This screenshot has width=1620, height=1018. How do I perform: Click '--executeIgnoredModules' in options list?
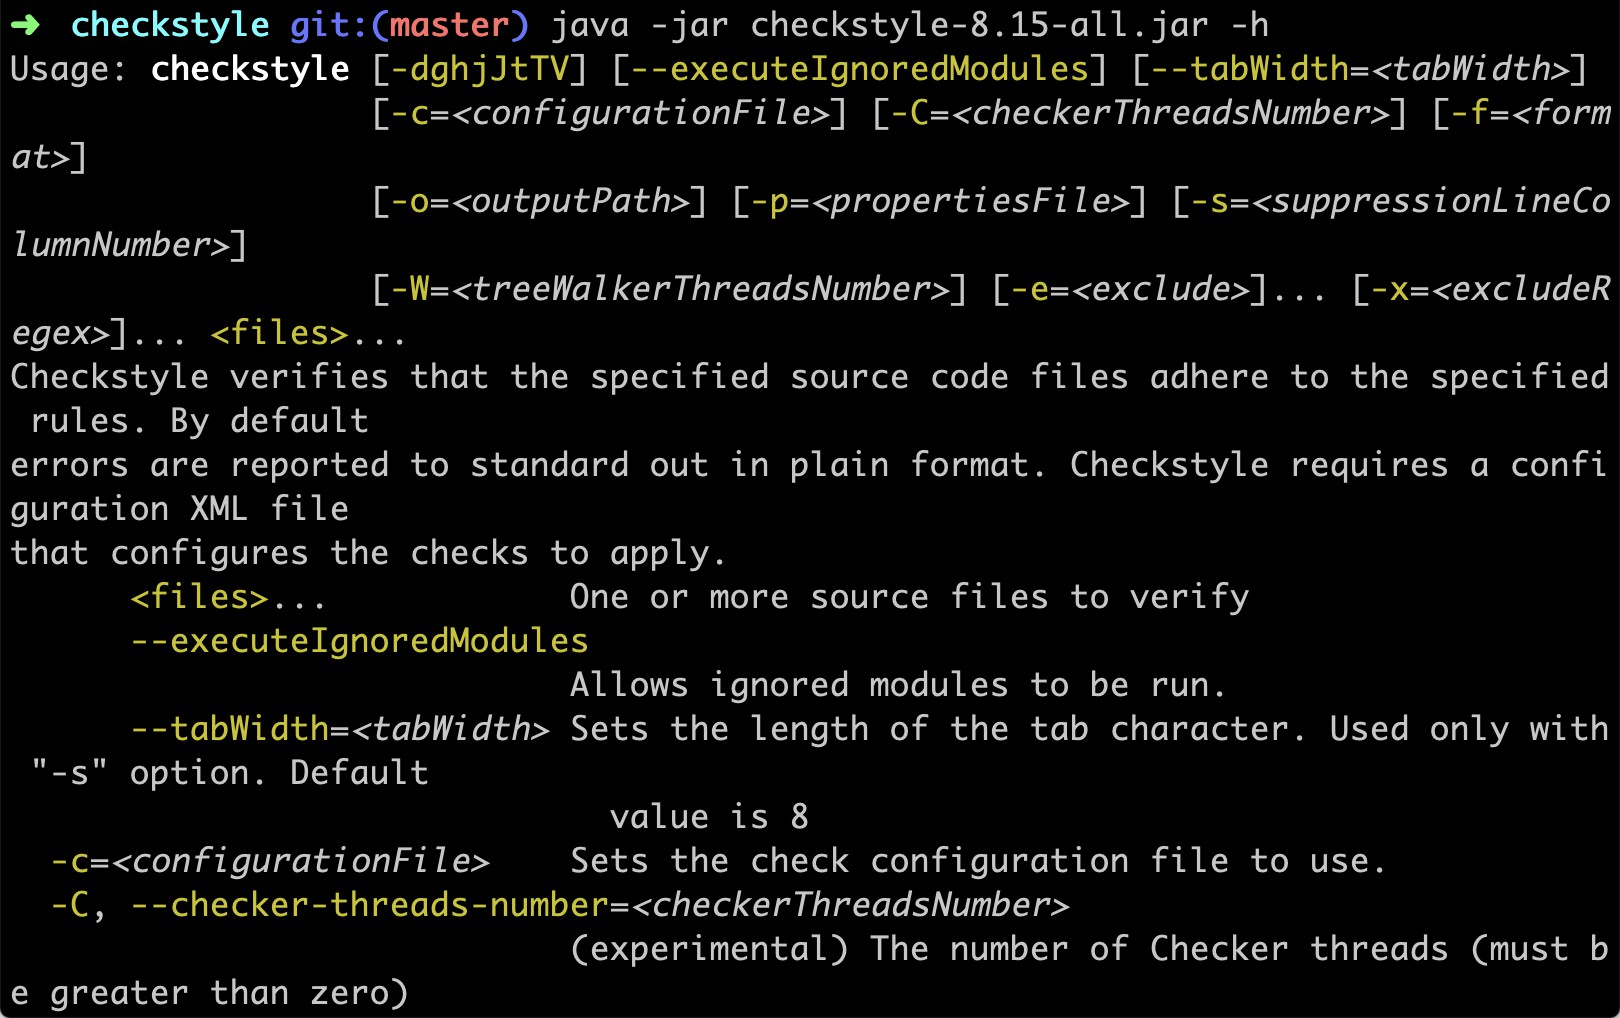359,641
